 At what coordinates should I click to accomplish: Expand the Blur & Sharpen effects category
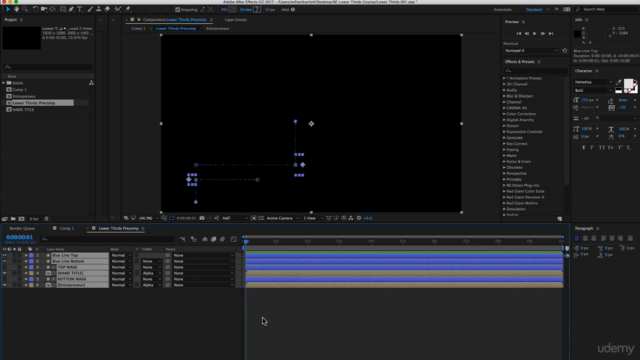click(x=504, y=96)
